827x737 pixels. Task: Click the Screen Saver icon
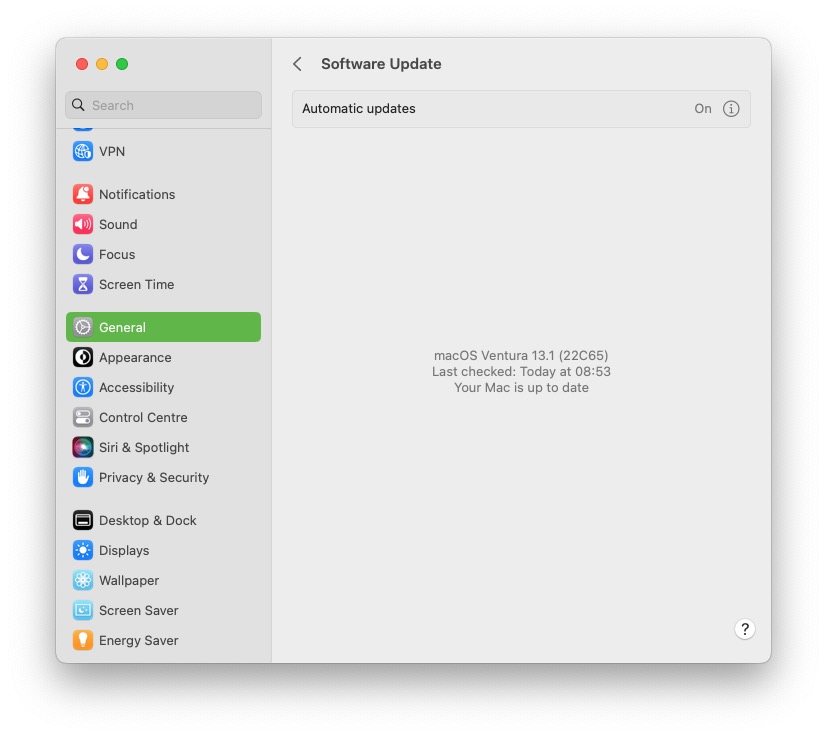click(x=83, y=610)
